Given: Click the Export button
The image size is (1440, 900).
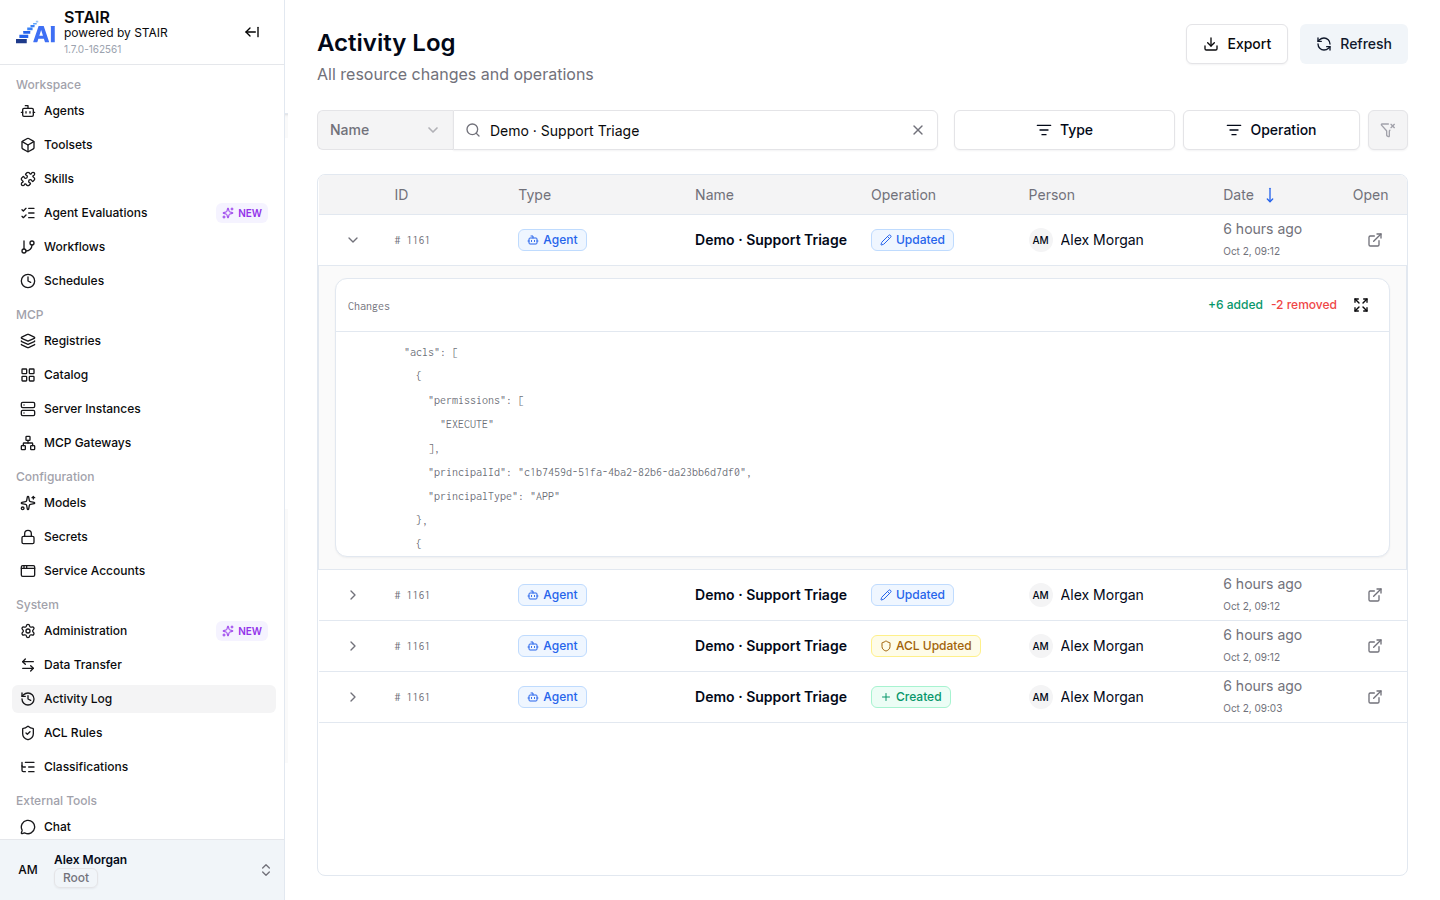Looking at the screenshot, I should (1237, 44).
